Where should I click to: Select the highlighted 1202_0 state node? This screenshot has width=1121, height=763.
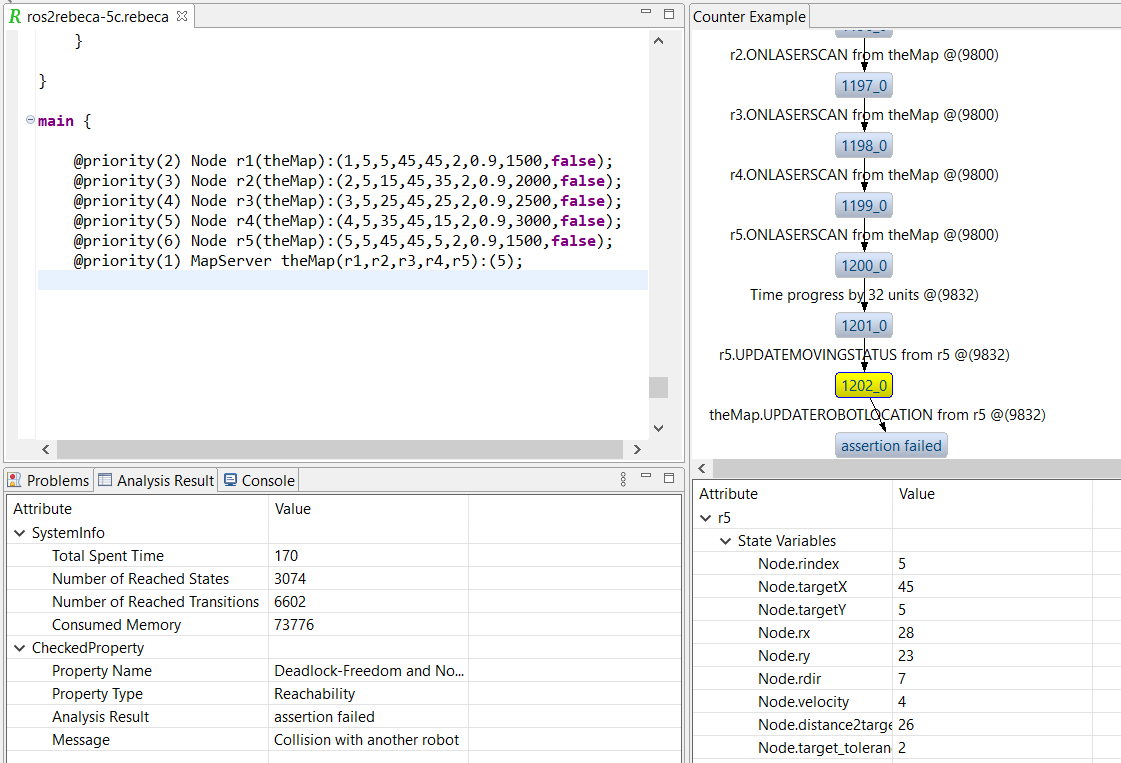pyautogui.click(x=863, y=386)
